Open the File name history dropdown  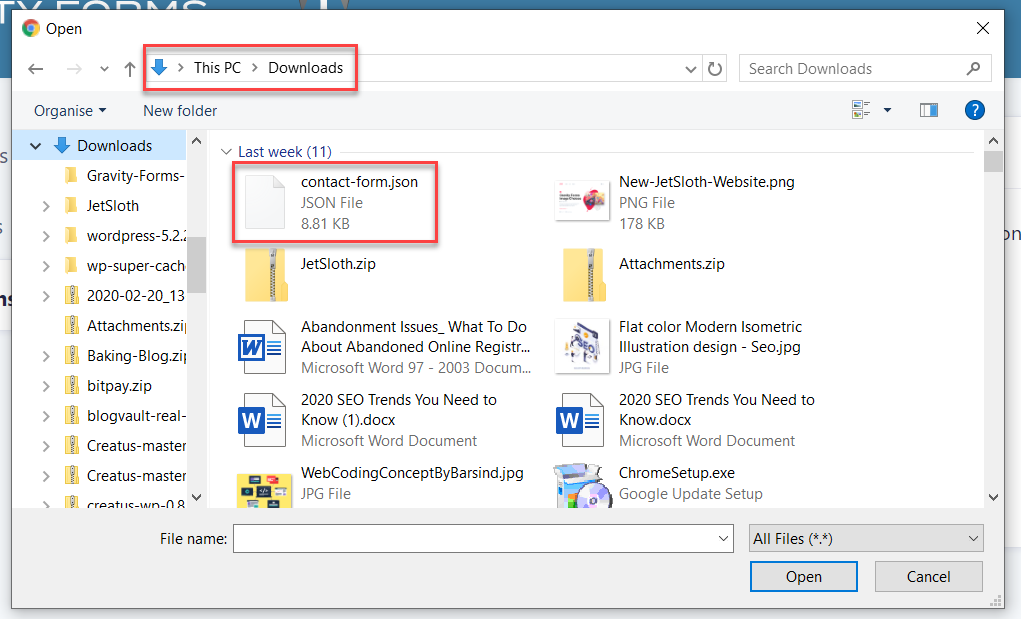[723, 539]
